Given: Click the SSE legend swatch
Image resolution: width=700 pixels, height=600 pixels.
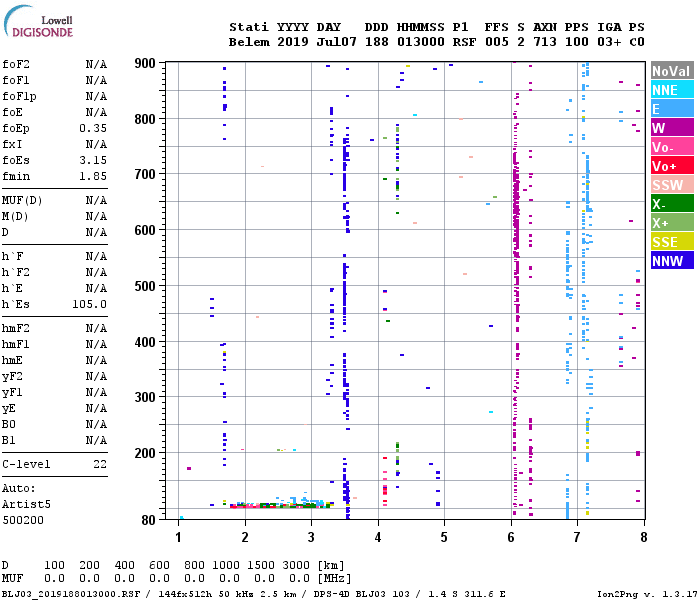Looking at the screenshot, I should pos(672,242).
